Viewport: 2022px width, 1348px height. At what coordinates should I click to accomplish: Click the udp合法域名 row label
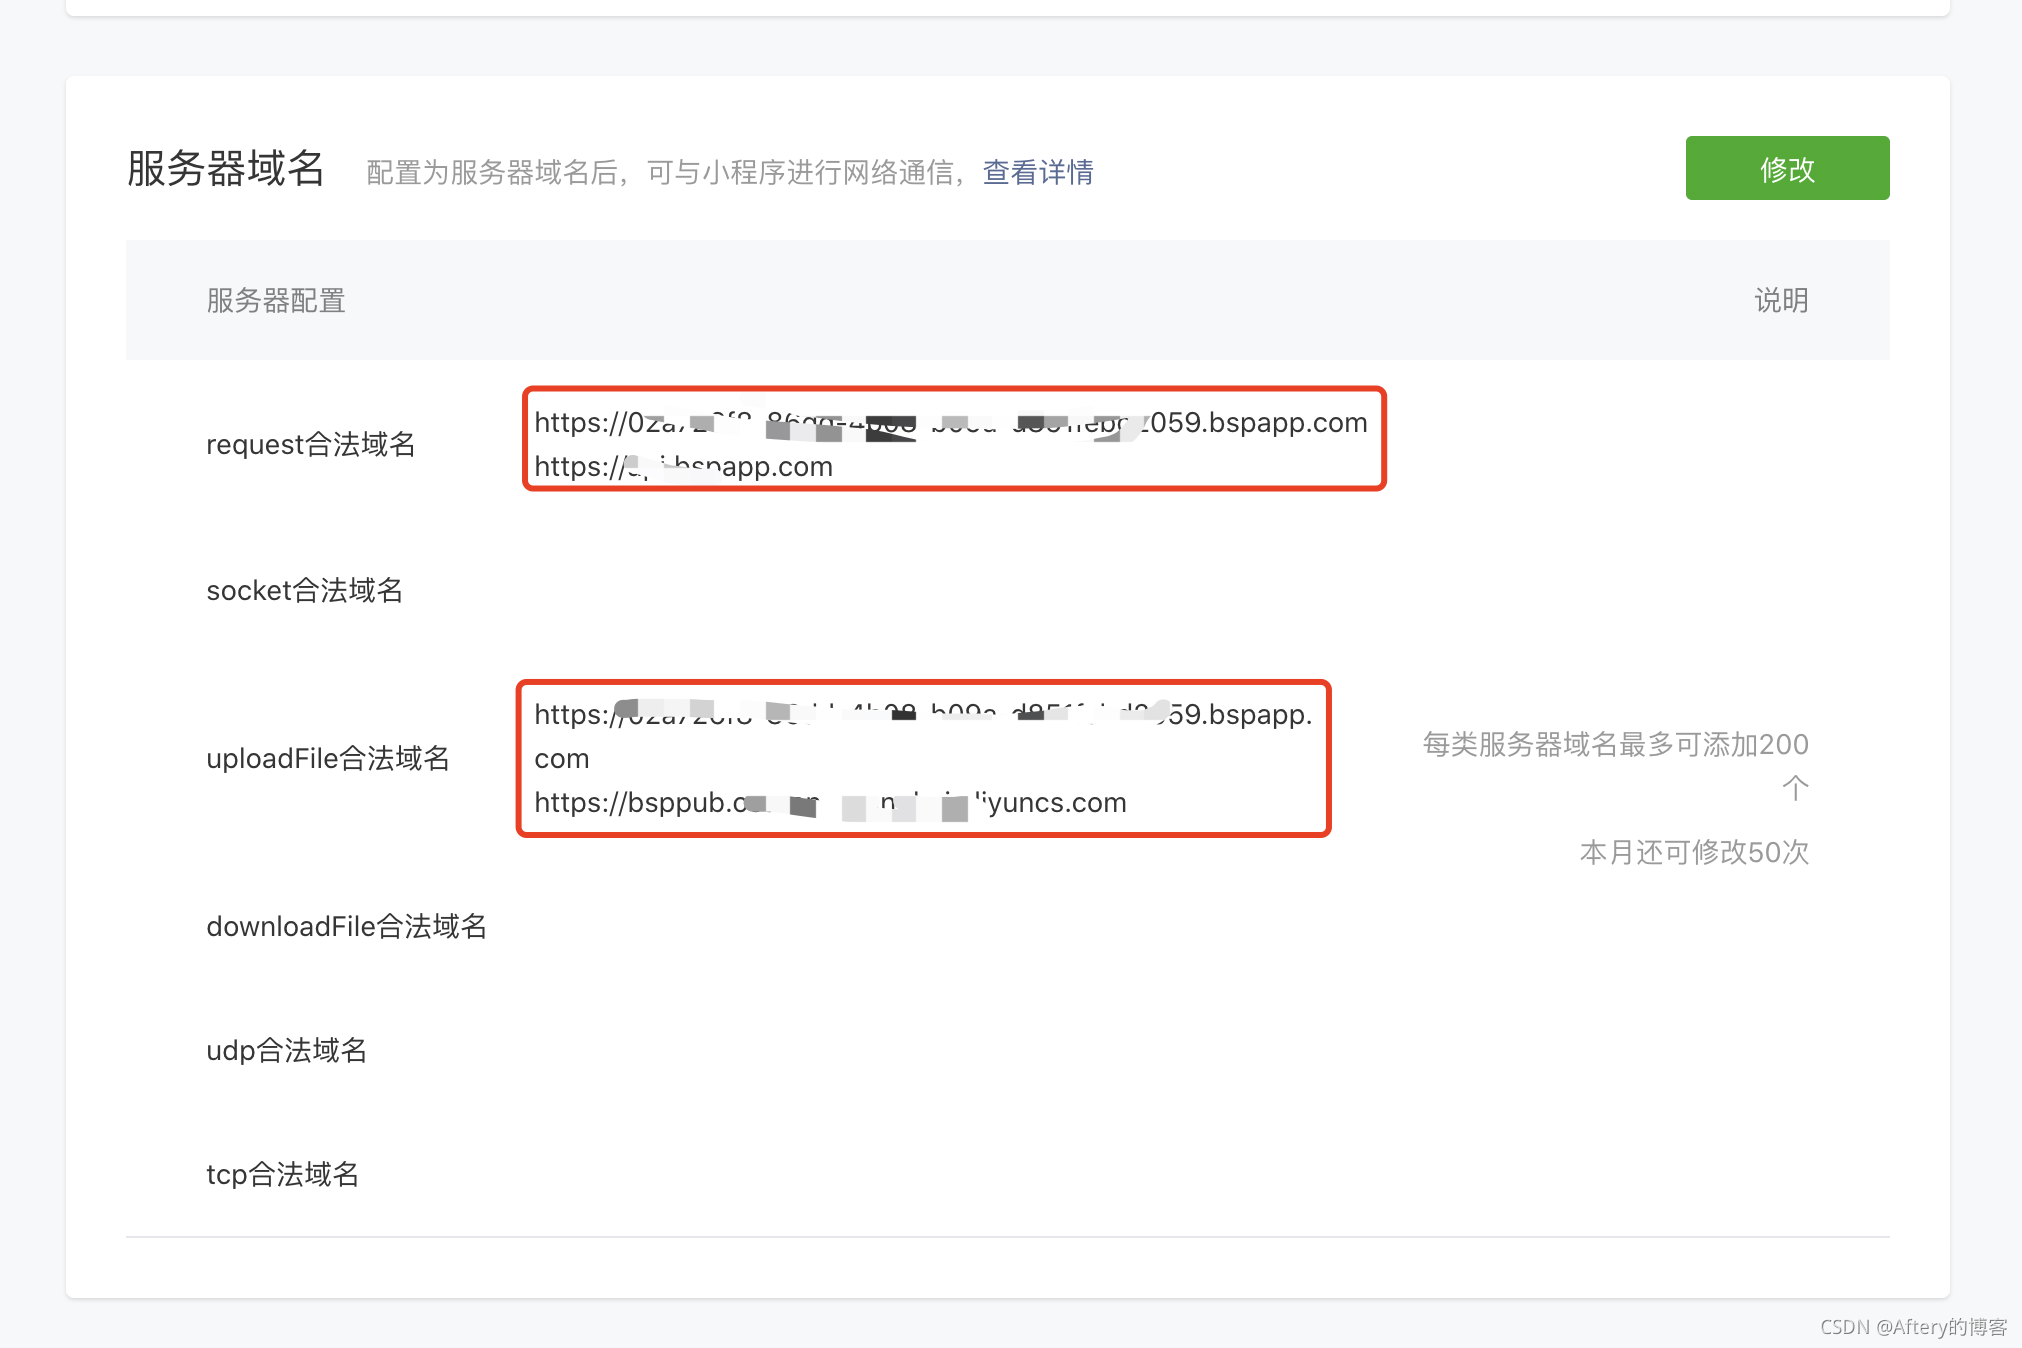point(286,1050)
